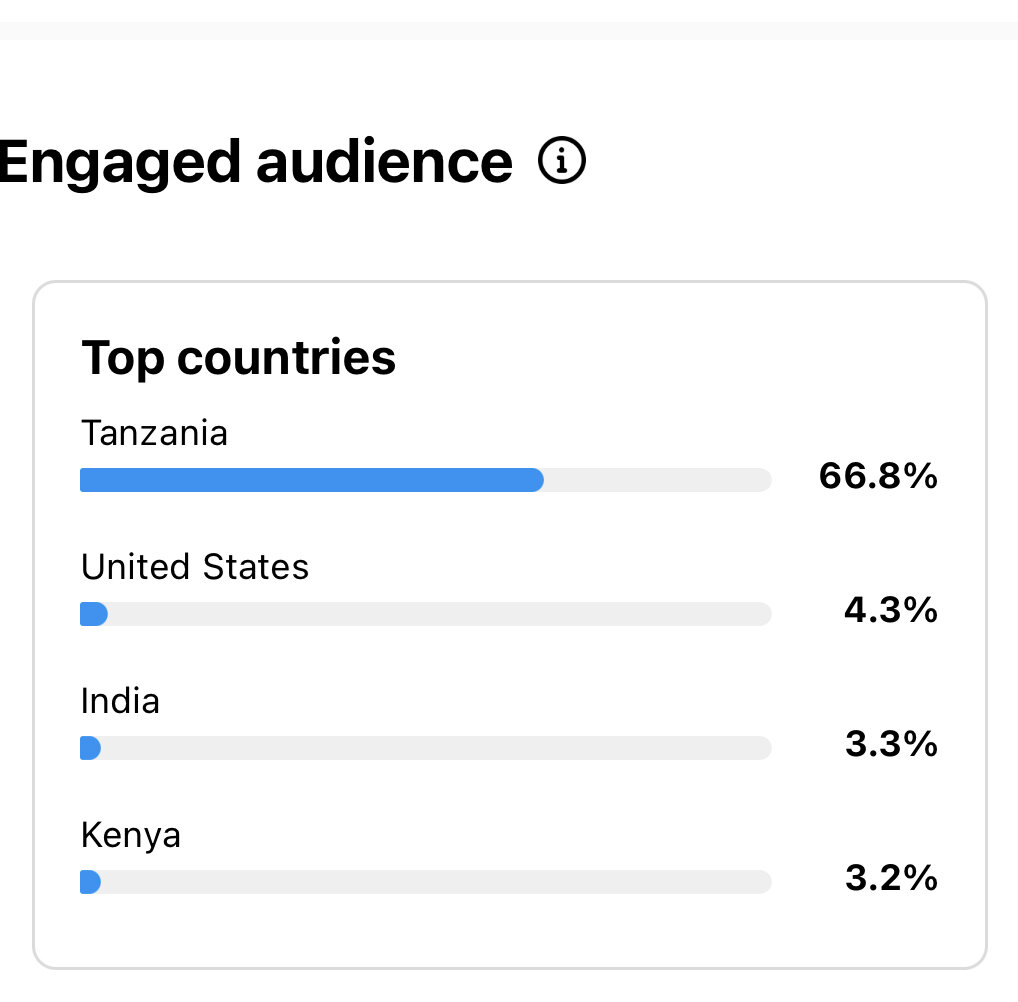Click the United States progress bar
This screenshot has height=1002, width=1018.
(x=426, y=614)
